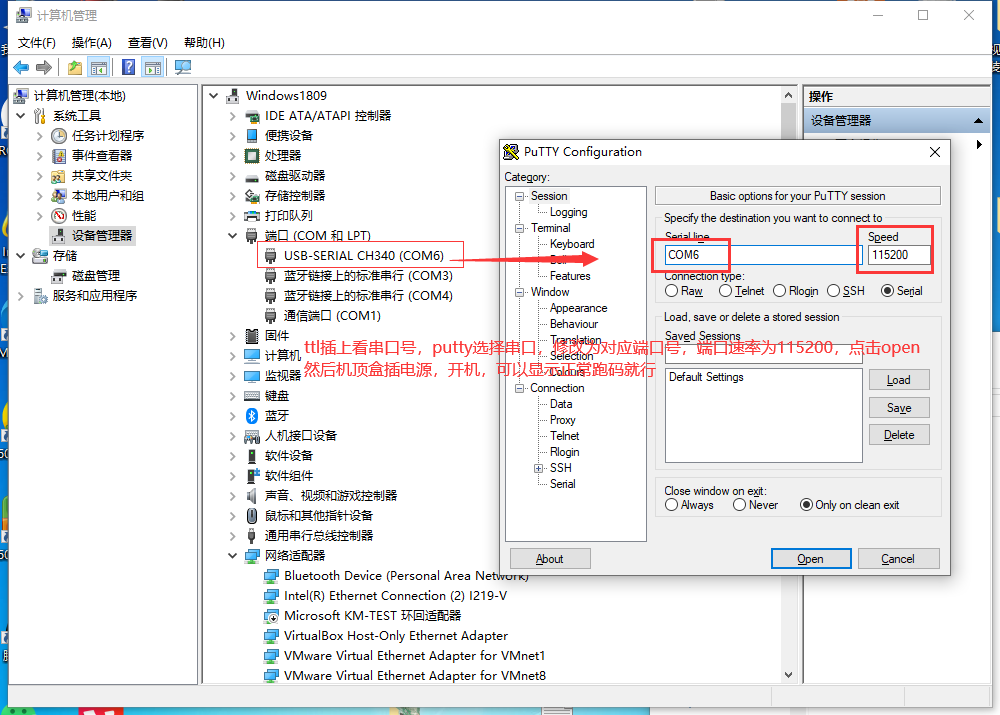
Task: Click the 处理器 processor chip icon
Action: click(252, 156)
